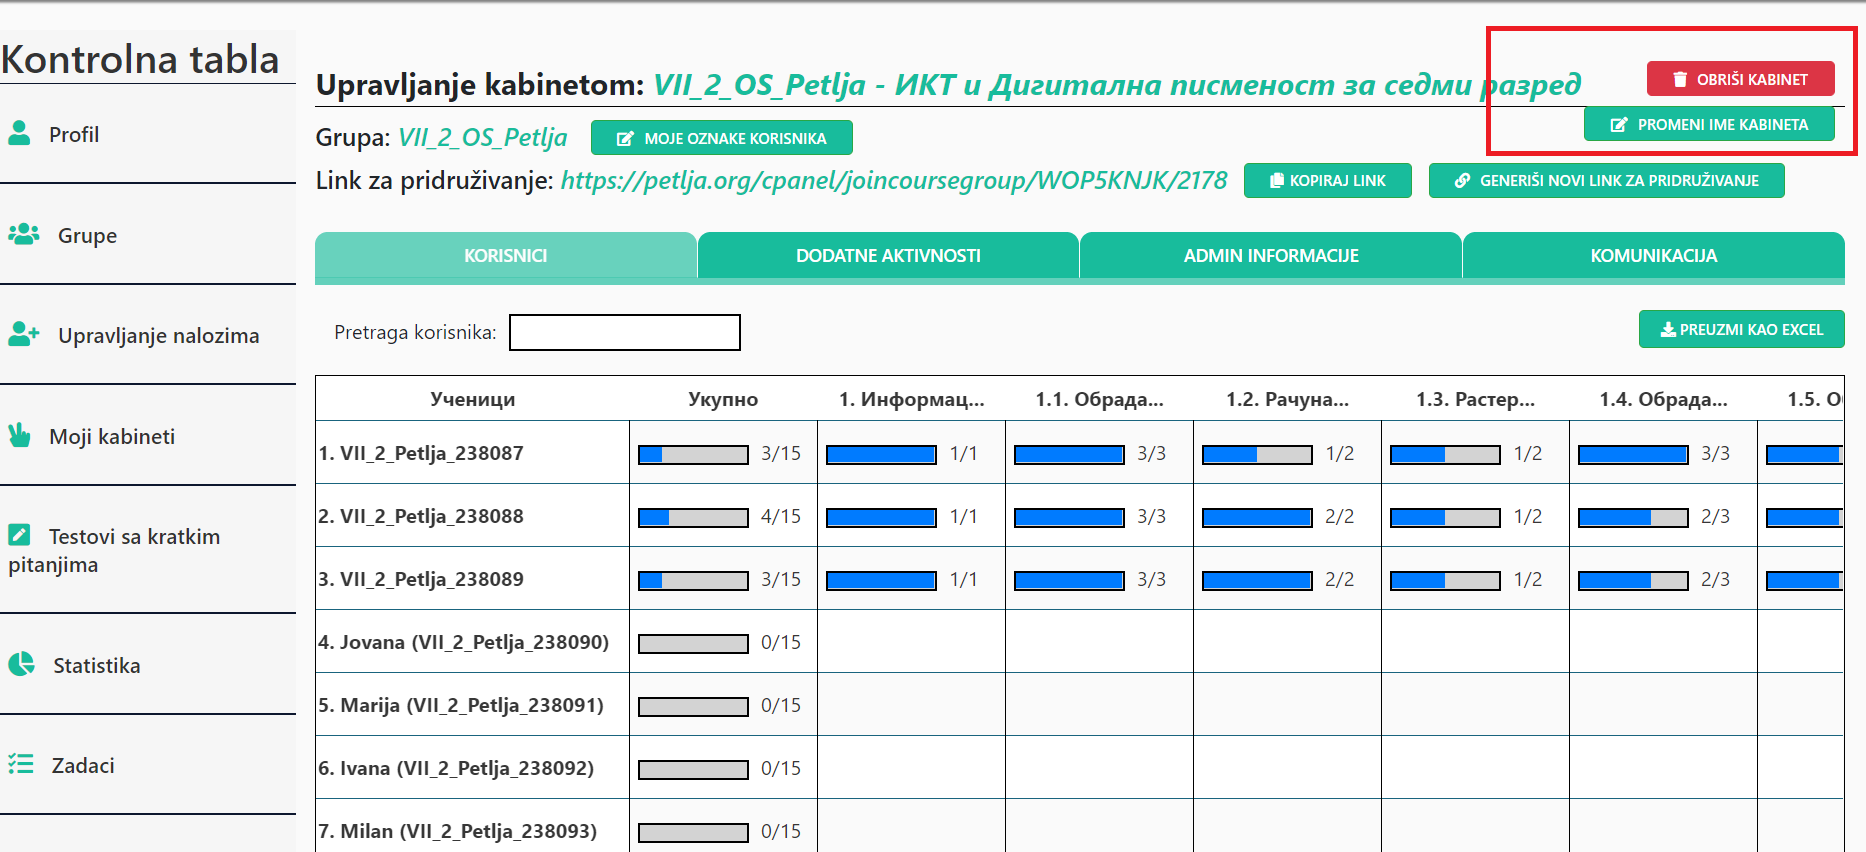Click the join link petlja.org URL
The image size is (1866, 852).
click(893, 180)
